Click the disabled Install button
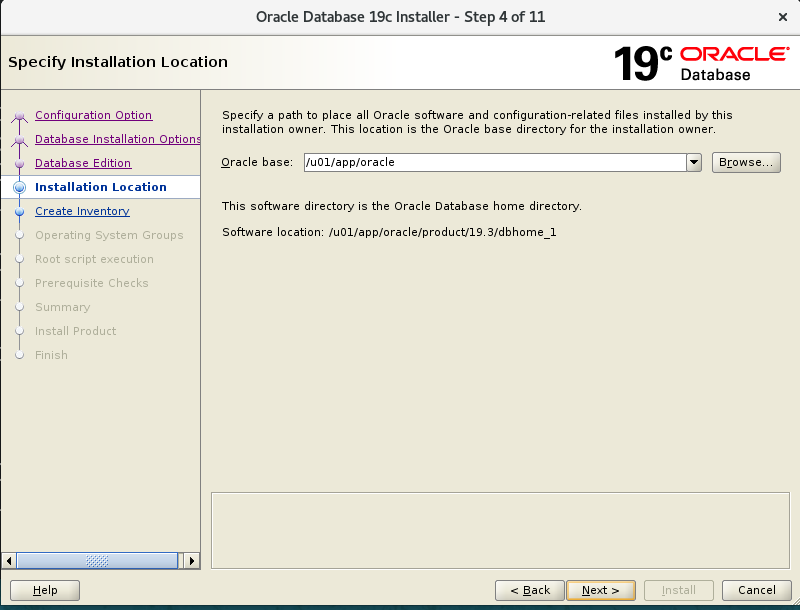This screenshot has height=610, width=800. [679, 591]
